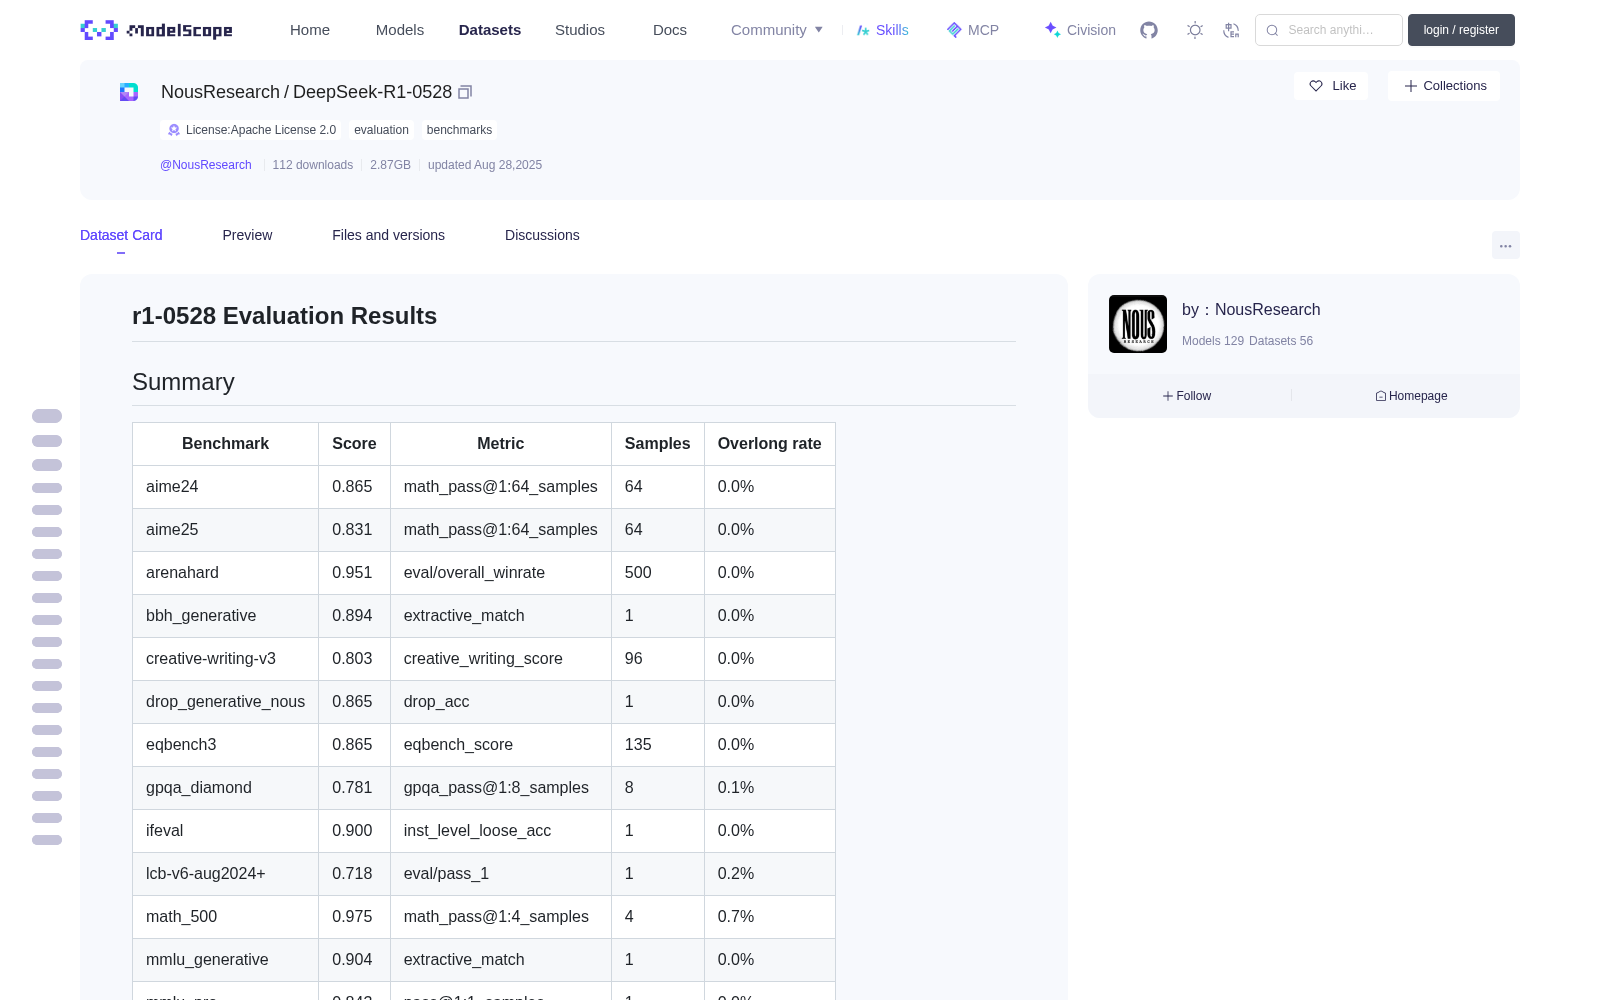Open the NousResearch Homepage link
1600x1000 pixels.
pyautogui.click(x=1411, y=396)
